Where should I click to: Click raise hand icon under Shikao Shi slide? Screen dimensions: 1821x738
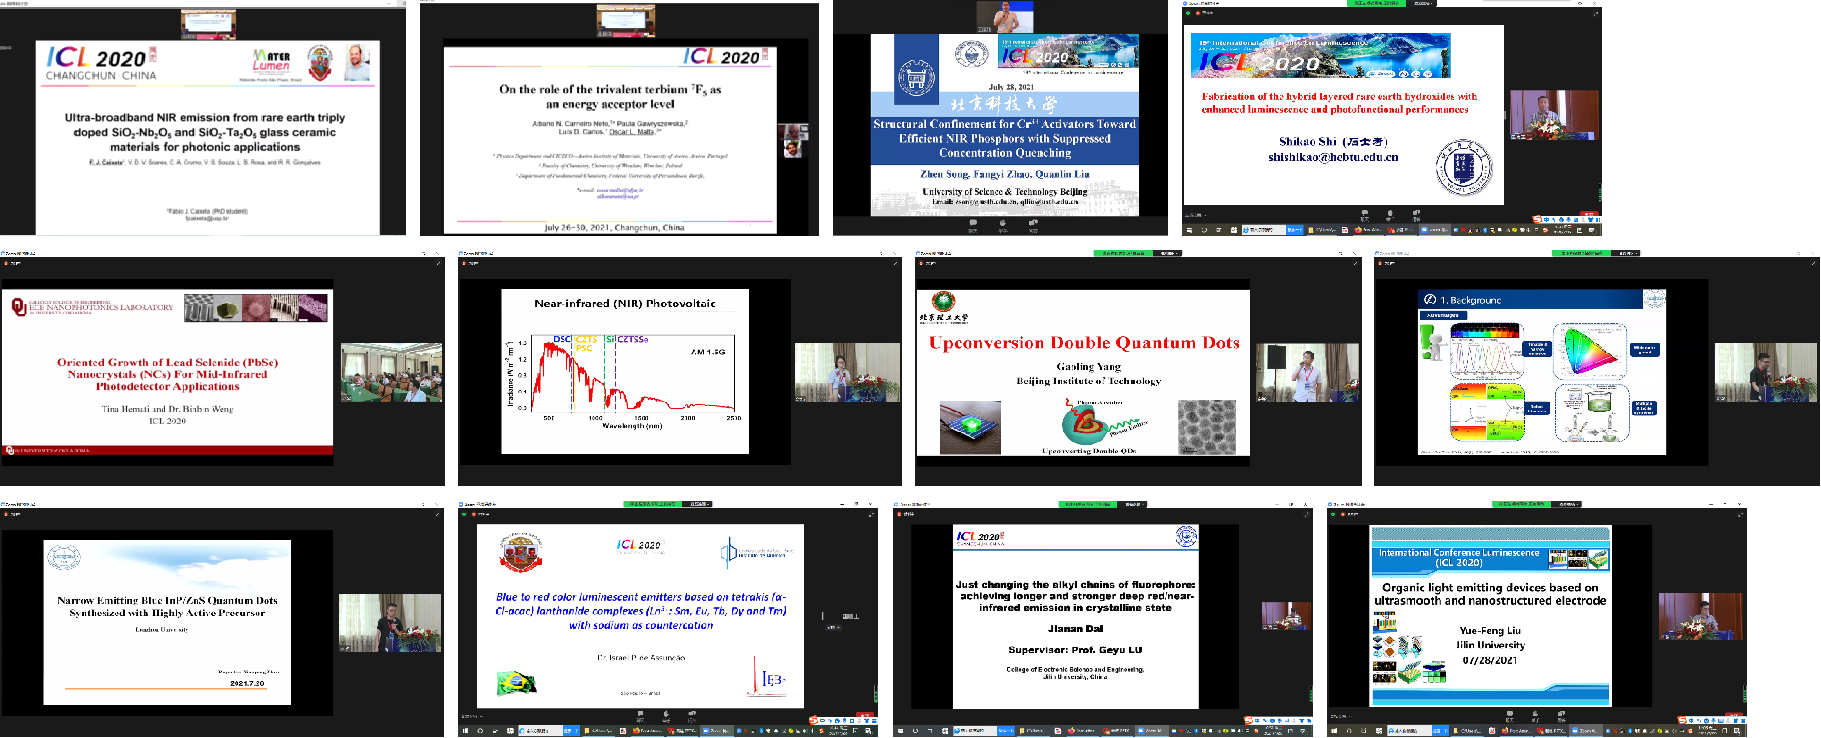pyautogui.click(x=1390, y=214)
